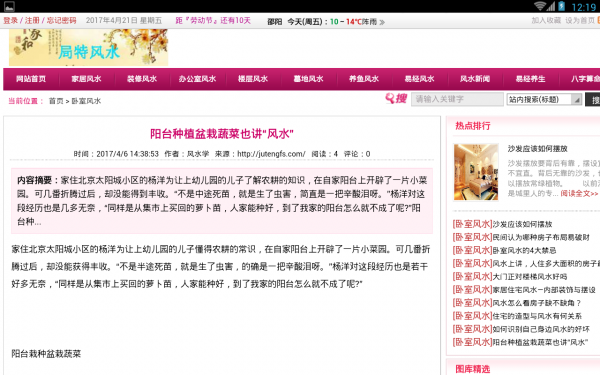Click 卧室风水 in the breadcrumb
600x375 pixels.
(86, 101)
